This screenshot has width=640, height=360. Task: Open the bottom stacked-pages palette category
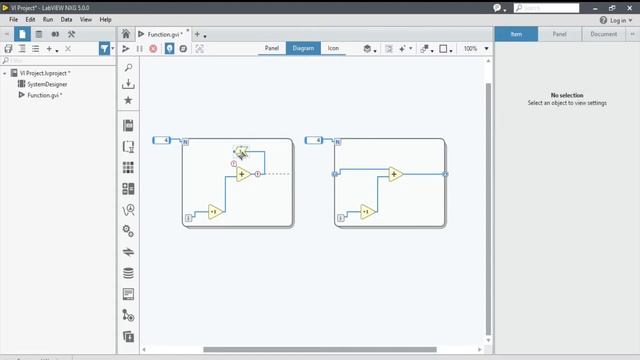pyautogui.click(x=128, y=336)
